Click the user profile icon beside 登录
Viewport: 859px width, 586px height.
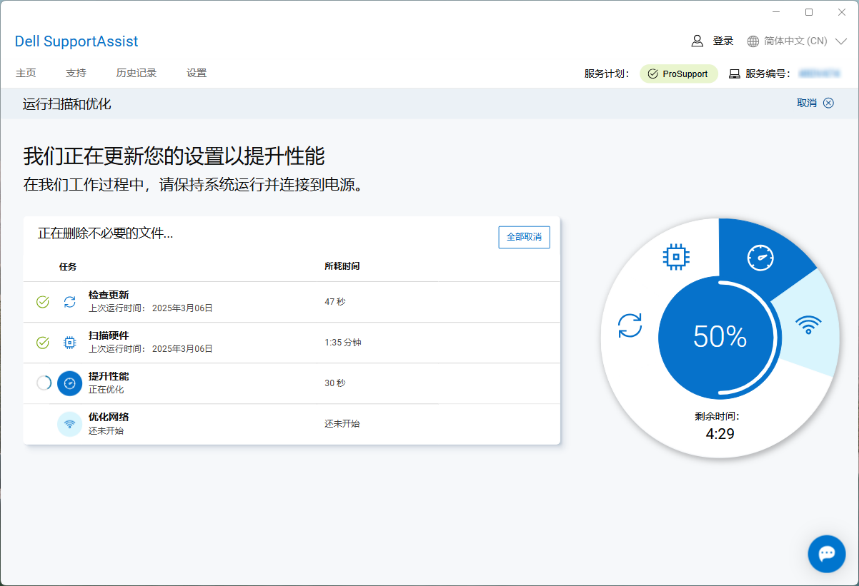pyautogui.click(x=697, y=41)
